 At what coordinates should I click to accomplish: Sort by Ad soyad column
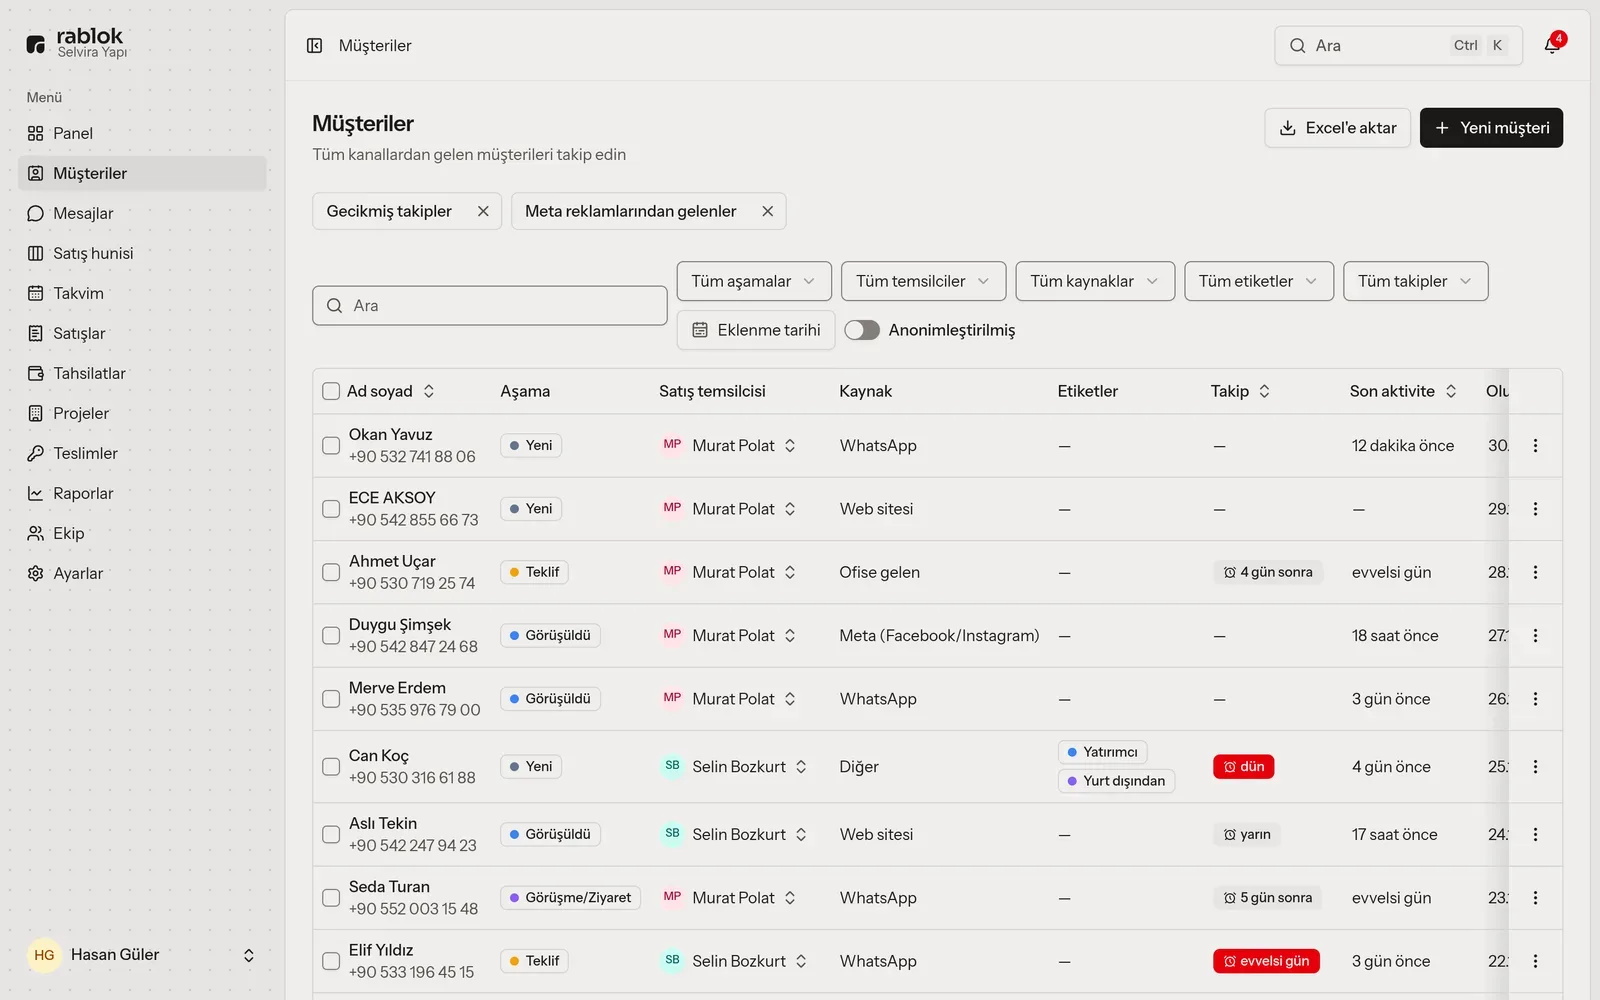[x=391, y=391]
